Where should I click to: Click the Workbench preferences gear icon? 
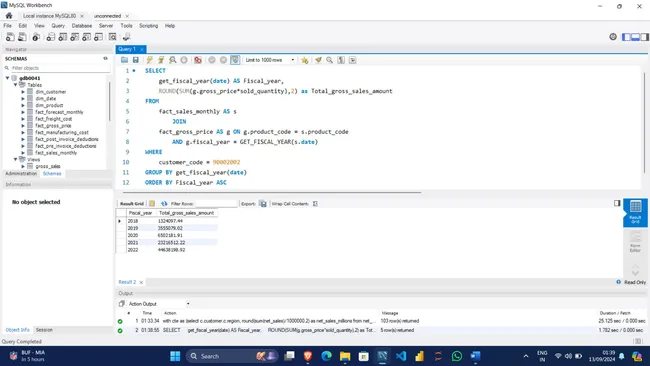613,37
